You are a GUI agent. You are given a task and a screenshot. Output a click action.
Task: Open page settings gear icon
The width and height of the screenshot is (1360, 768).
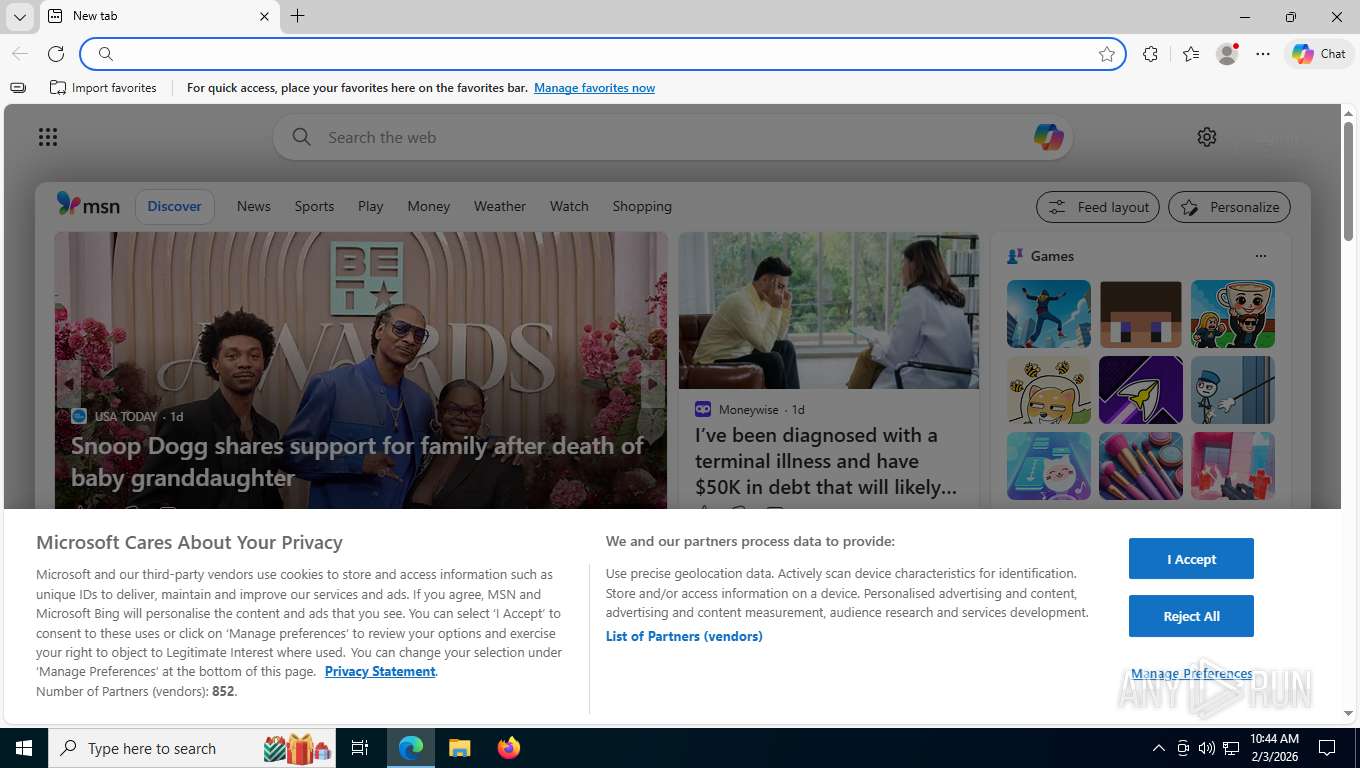1207,137
